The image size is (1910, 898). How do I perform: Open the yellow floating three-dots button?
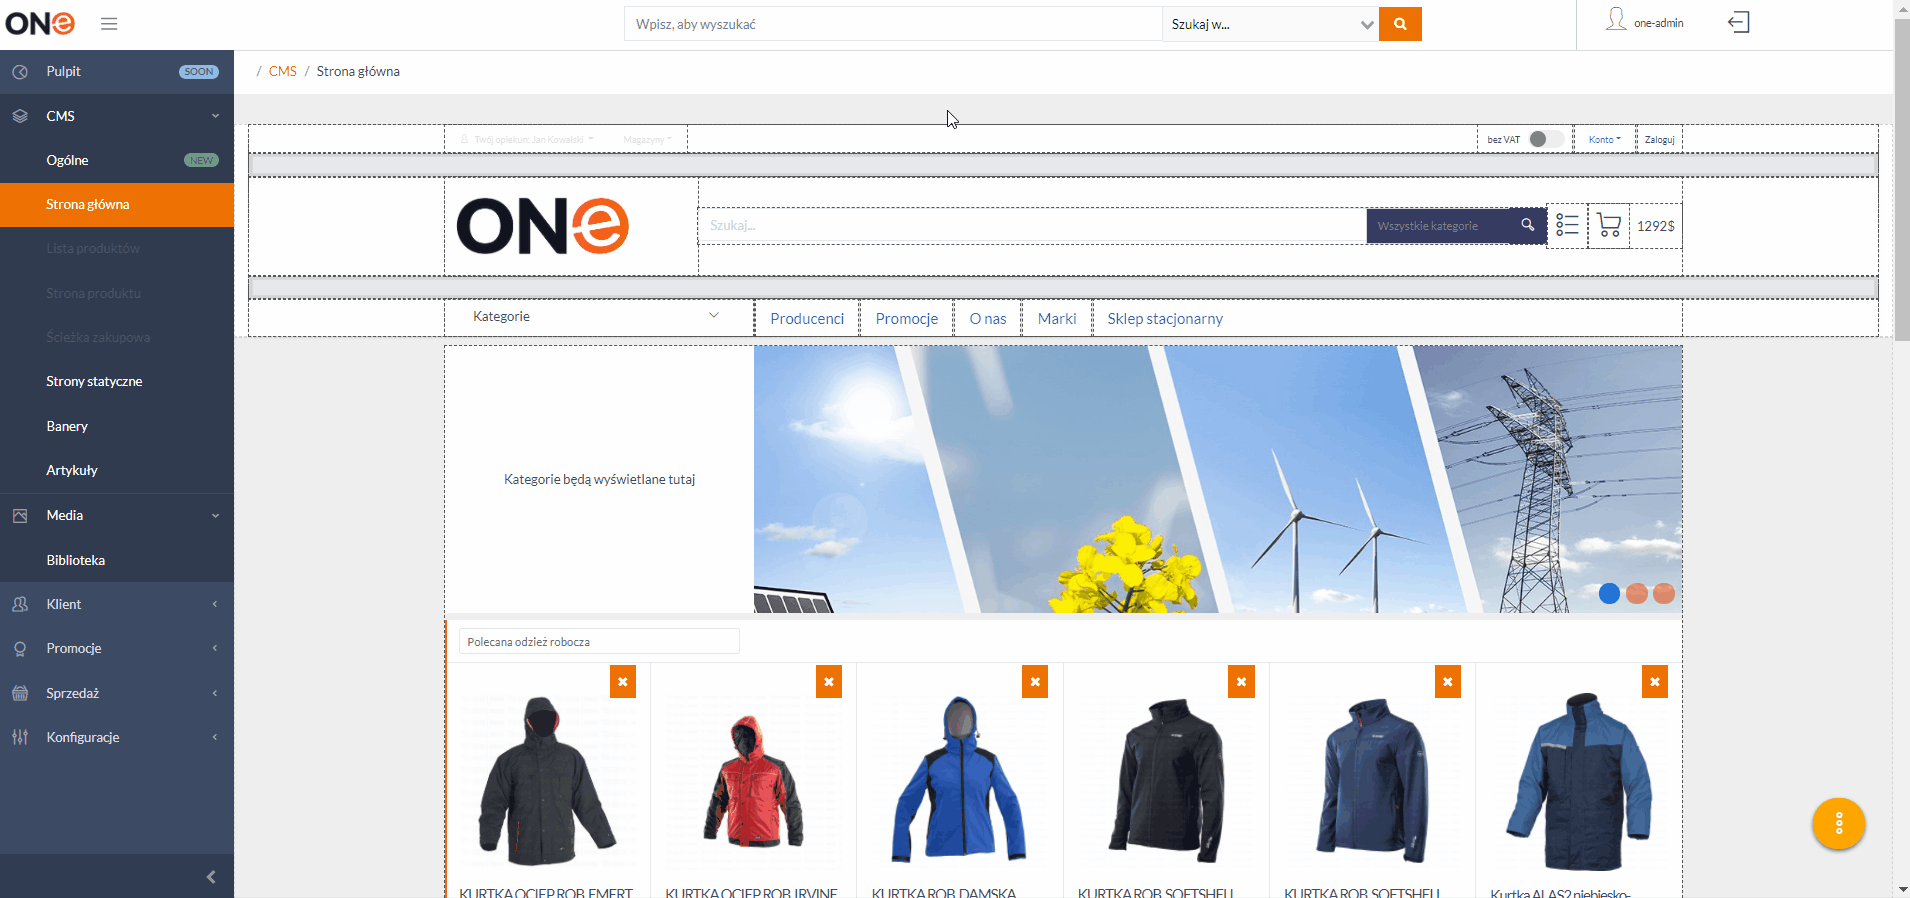point(1838,824)
